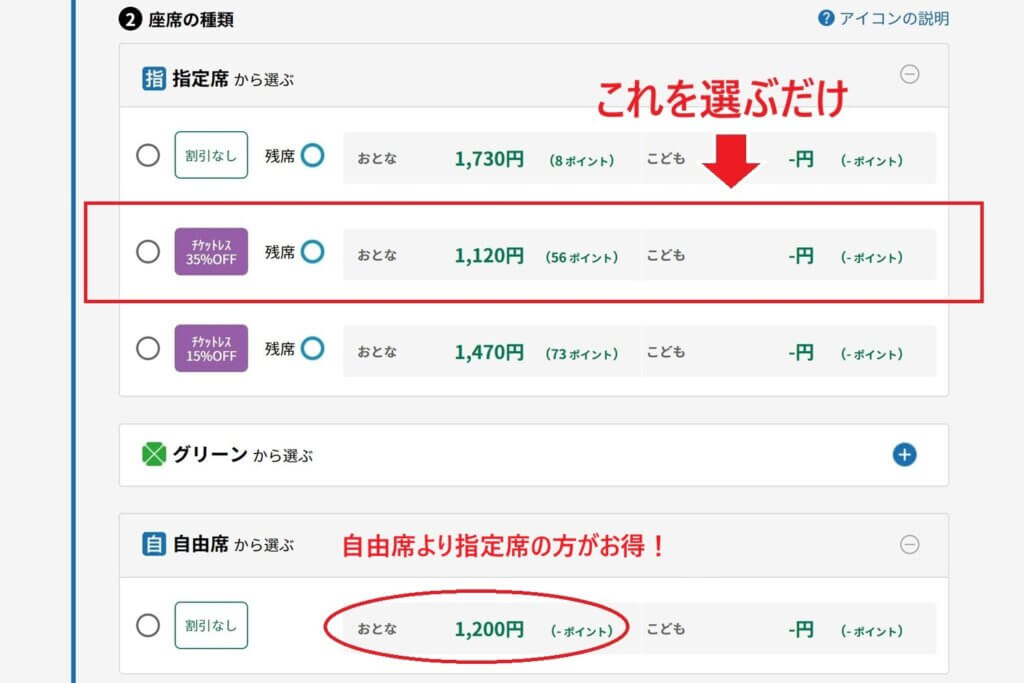This screenshot has height=683, width=1024.
Task: Collapse the 自由席 section with minus icon
Action: pos(909,544)
